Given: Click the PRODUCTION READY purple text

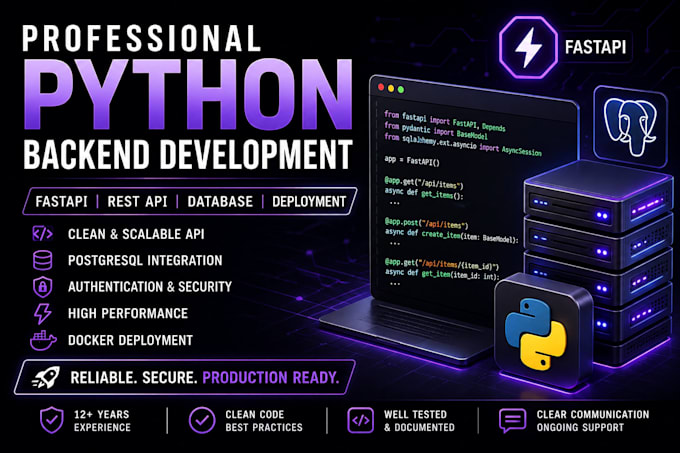Looking at the screenshot, I should pyautogui.click(x=270, y=378).
